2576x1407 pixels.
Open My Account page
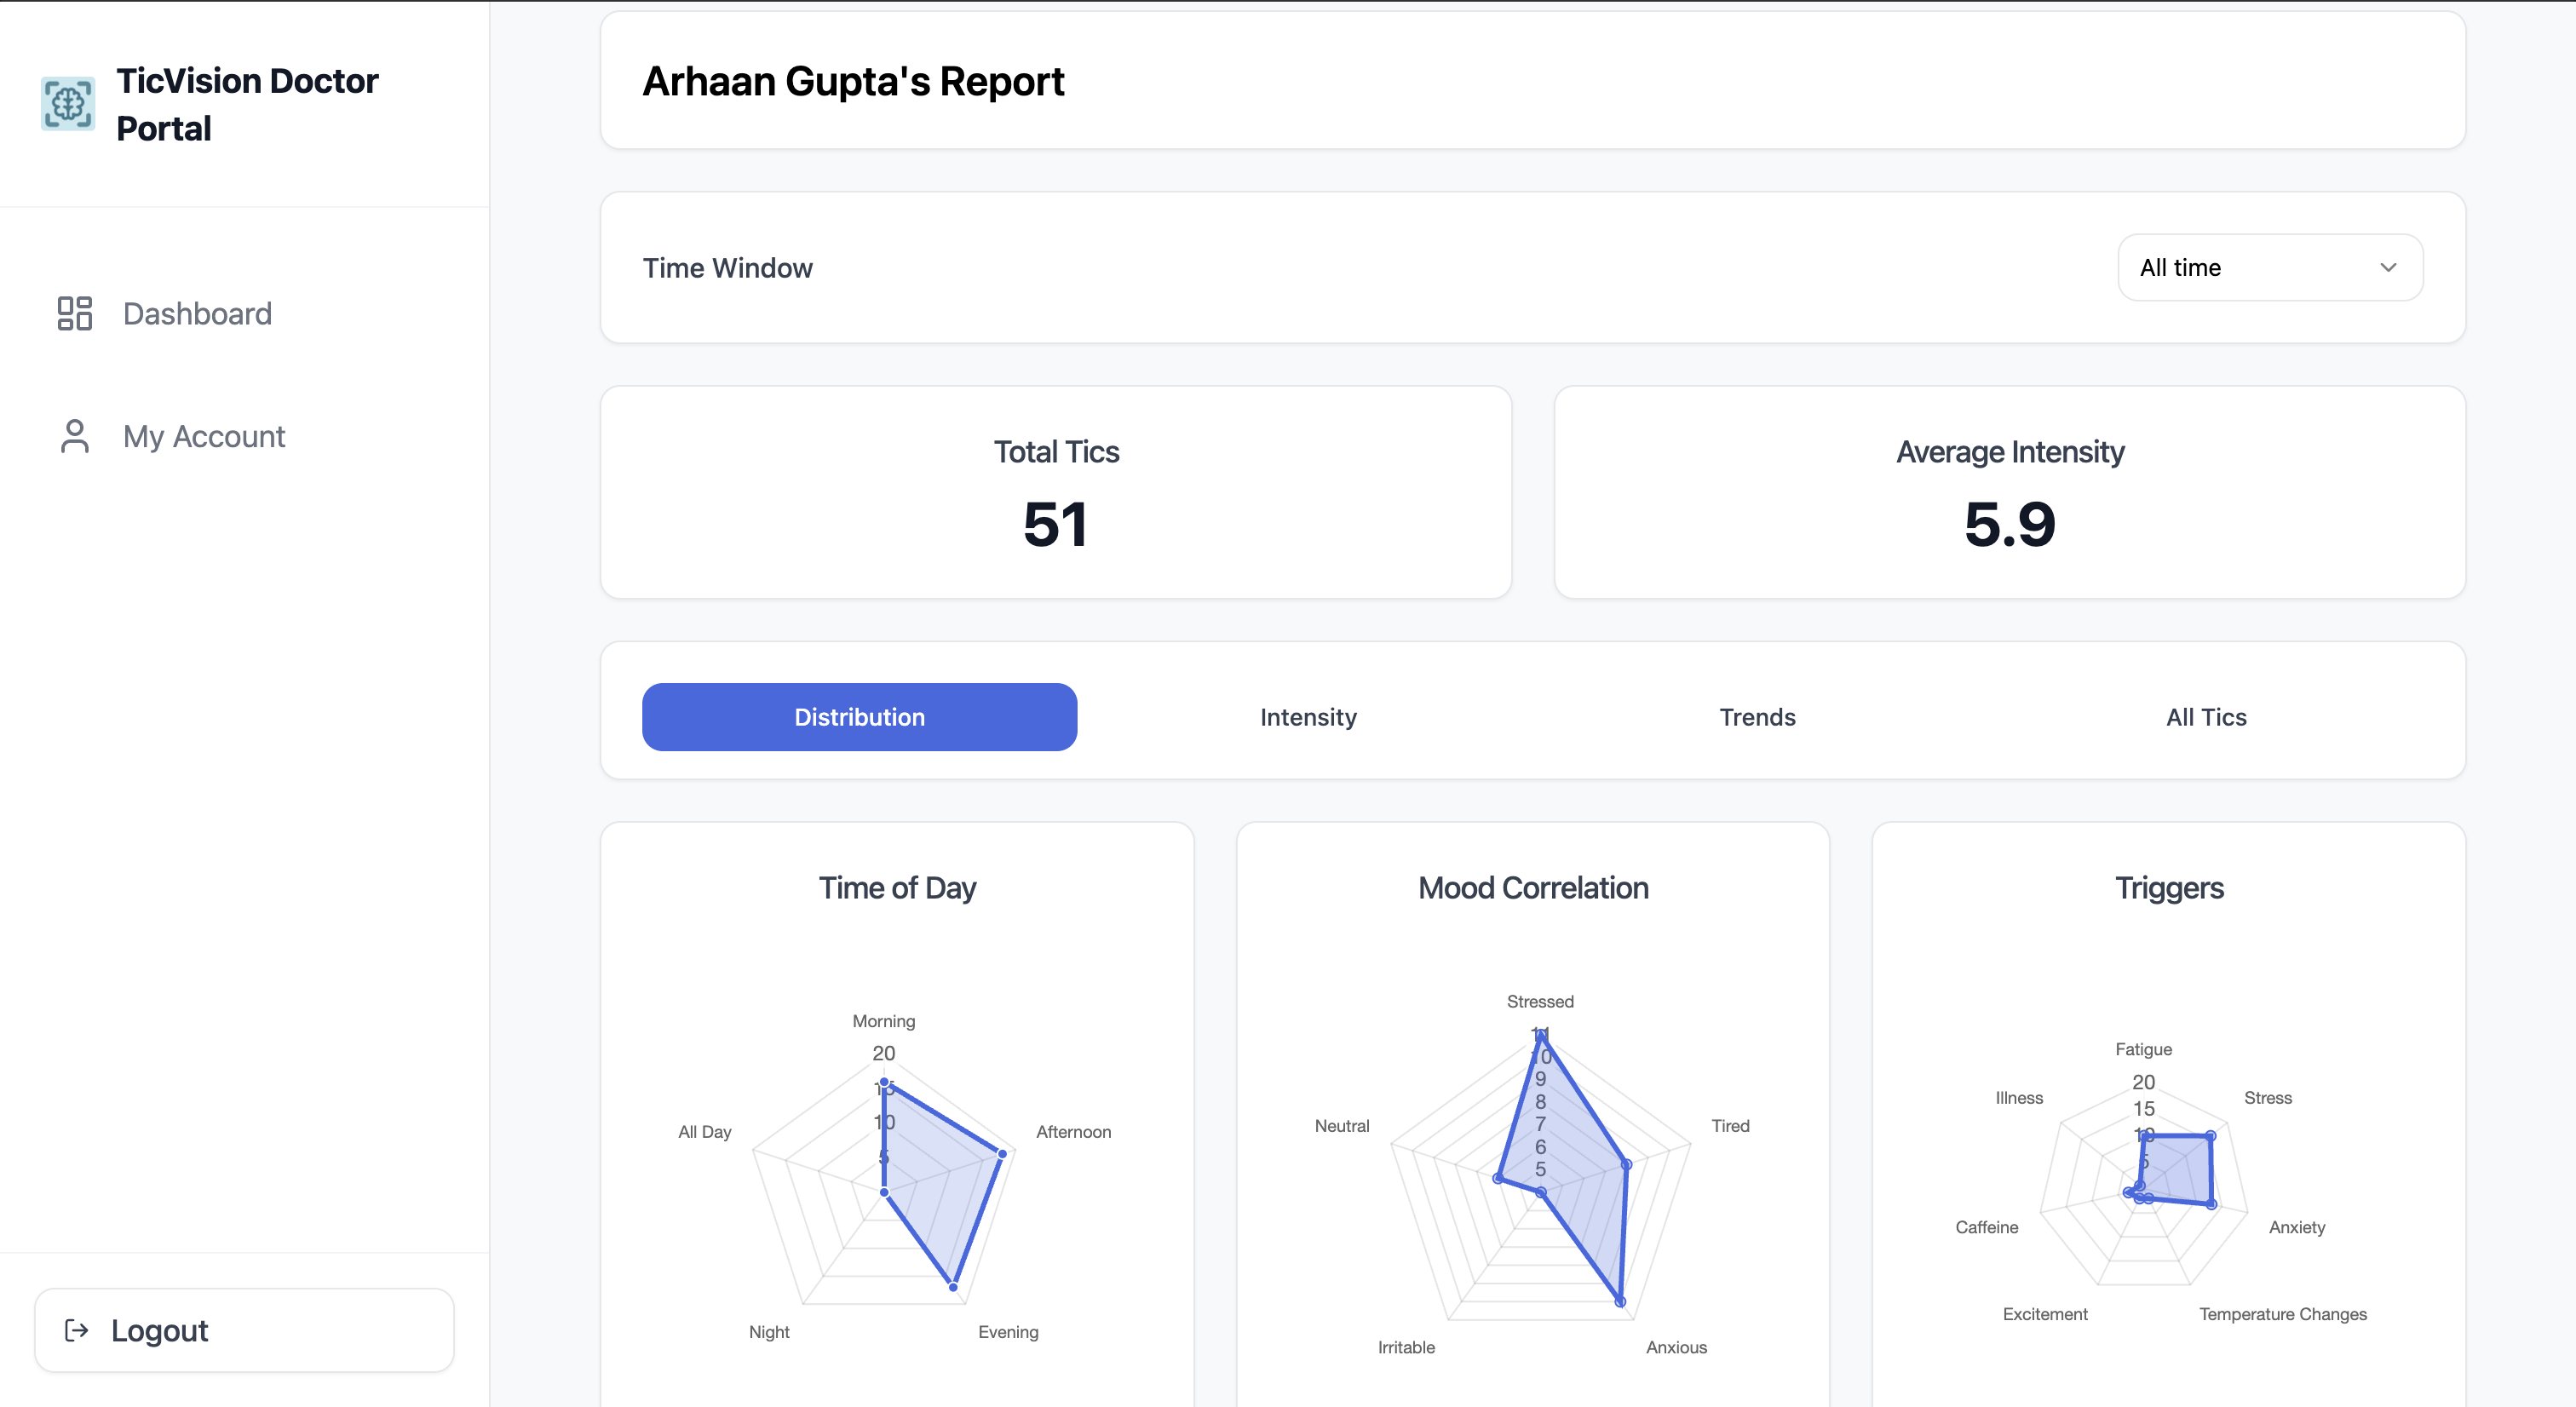tap(204, 436)
